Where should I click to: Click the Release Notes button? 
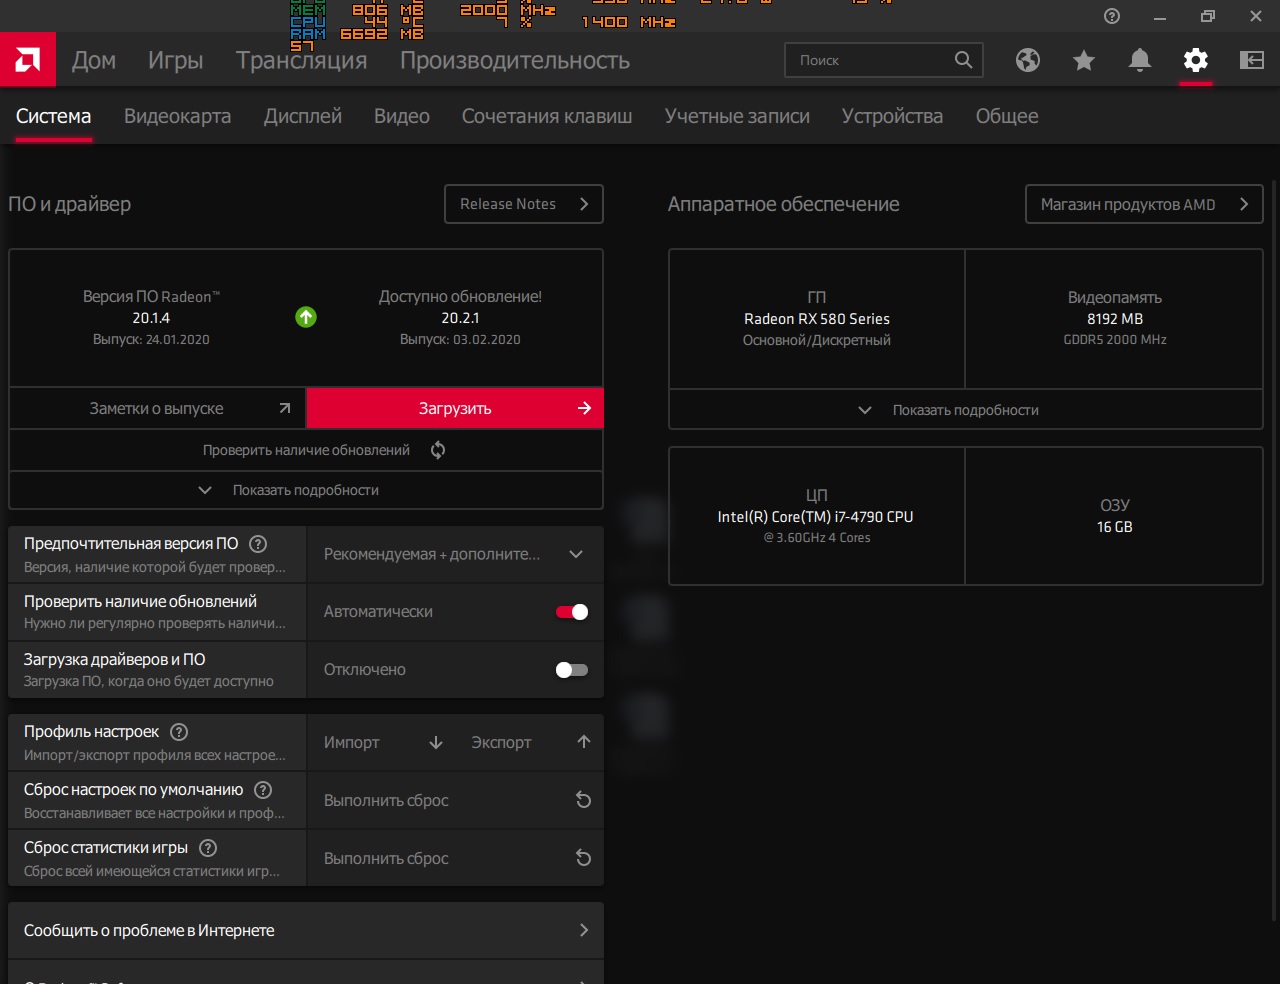(524, 204)
